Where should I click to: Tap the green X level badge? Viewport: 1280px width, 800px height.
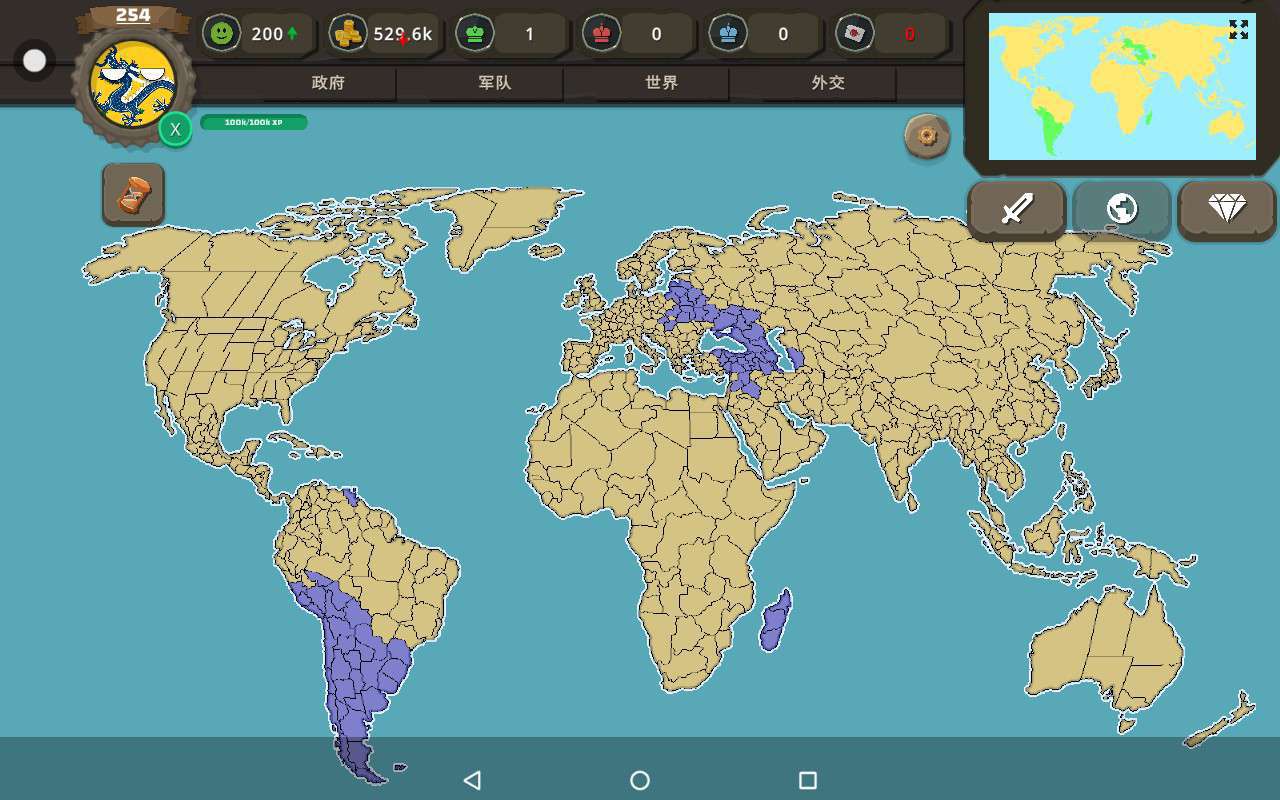pos(175,129)
